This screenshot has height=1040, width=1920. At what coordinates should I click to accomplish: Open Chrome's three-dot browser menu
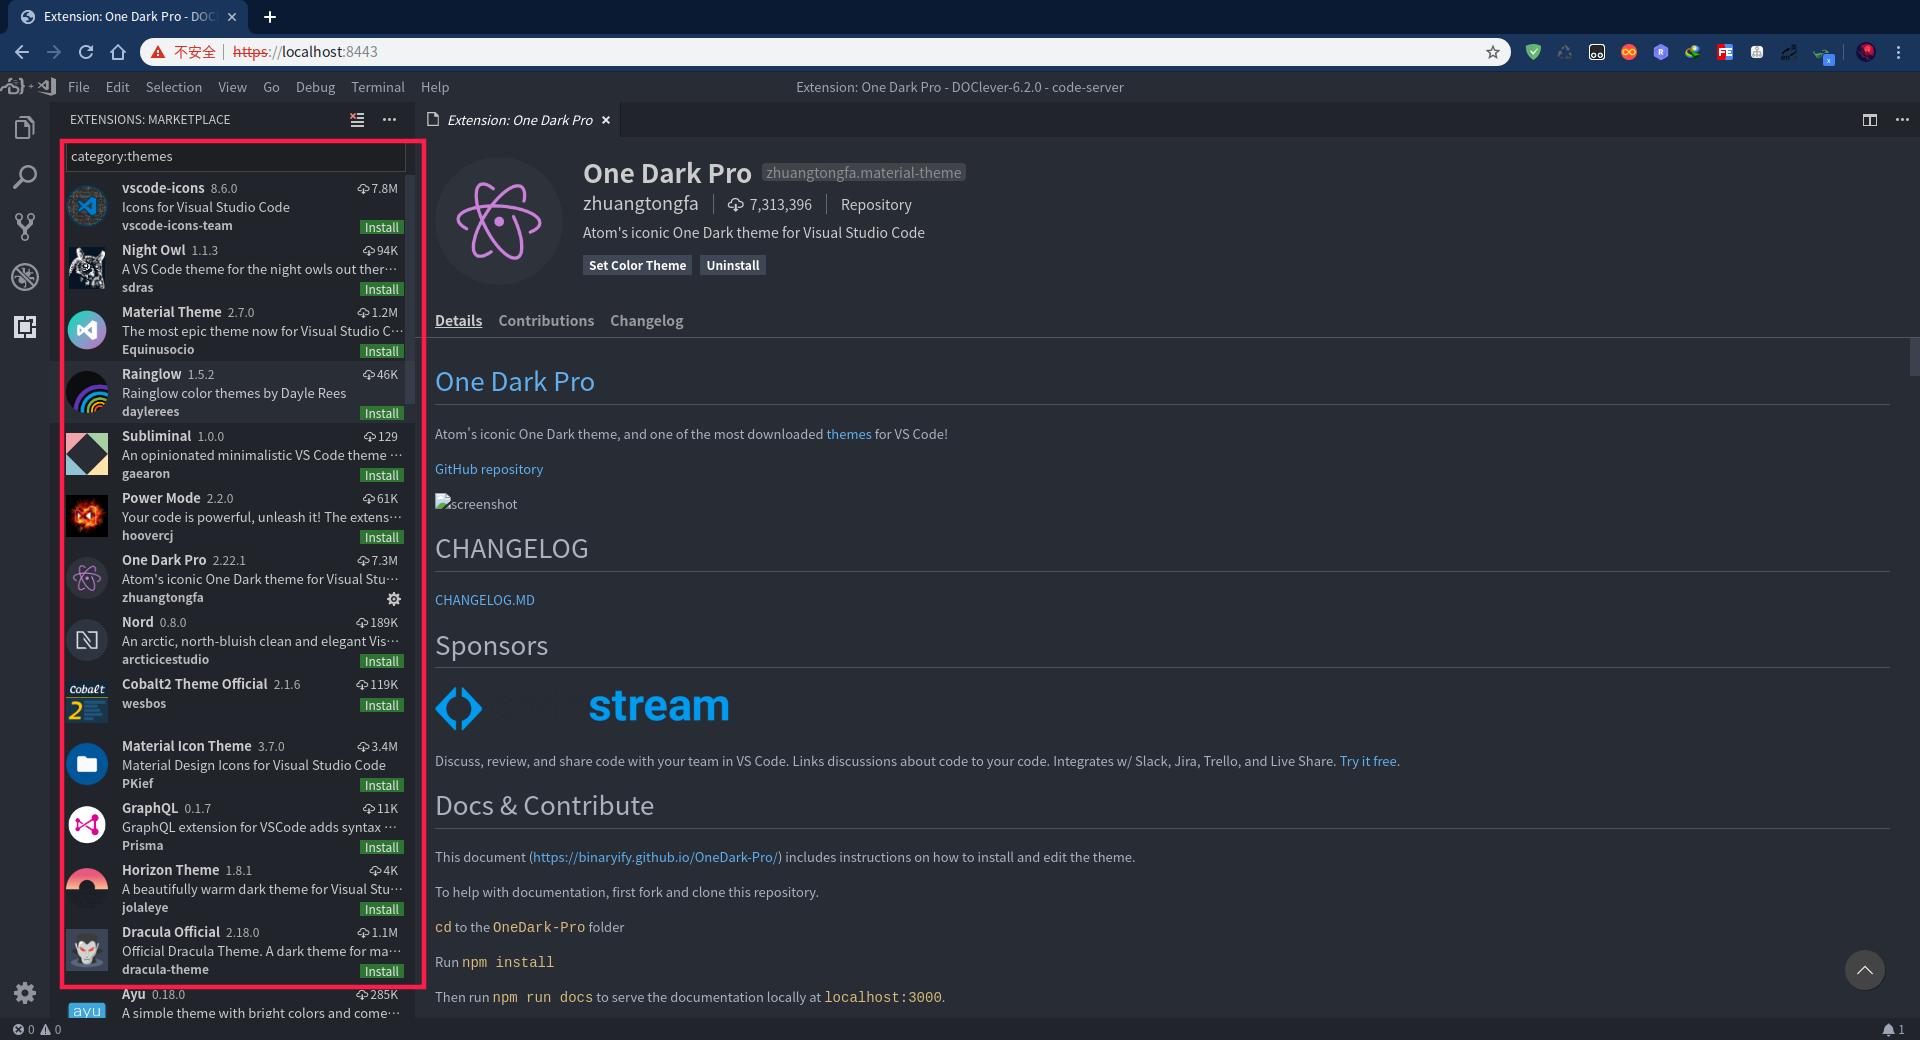[1900, 52]
